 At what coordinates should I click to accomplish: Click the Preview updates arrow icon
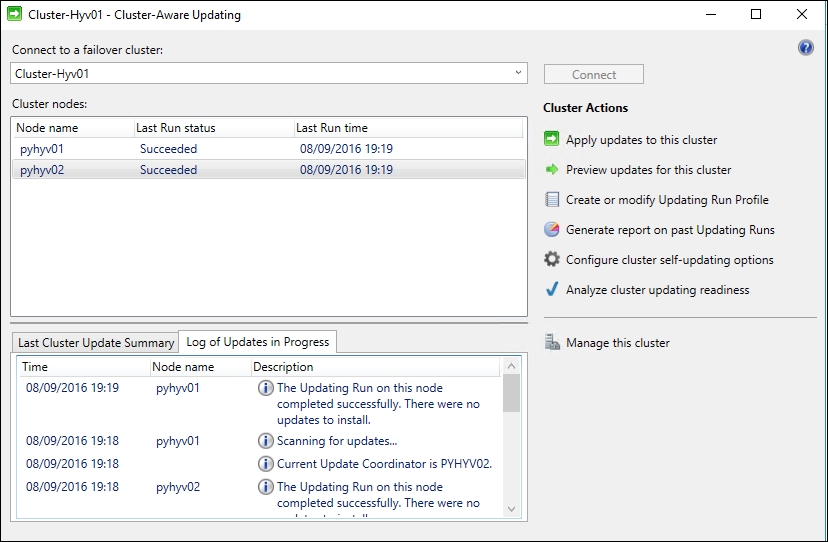552,169
